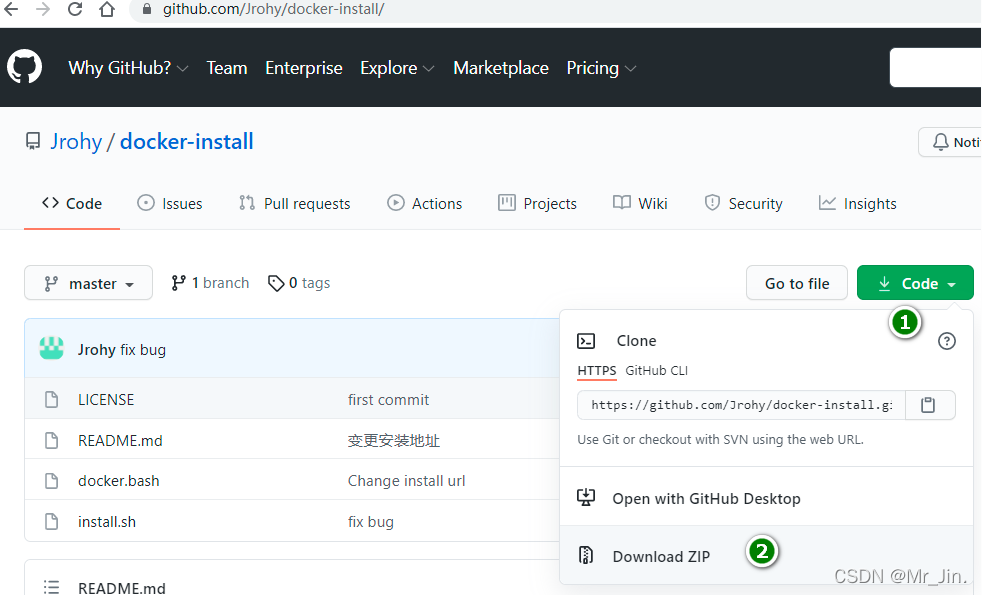Click the desktop download icon beside GitHub Desktop
Viewport: 982px width, 595px height.
[586, 498]
